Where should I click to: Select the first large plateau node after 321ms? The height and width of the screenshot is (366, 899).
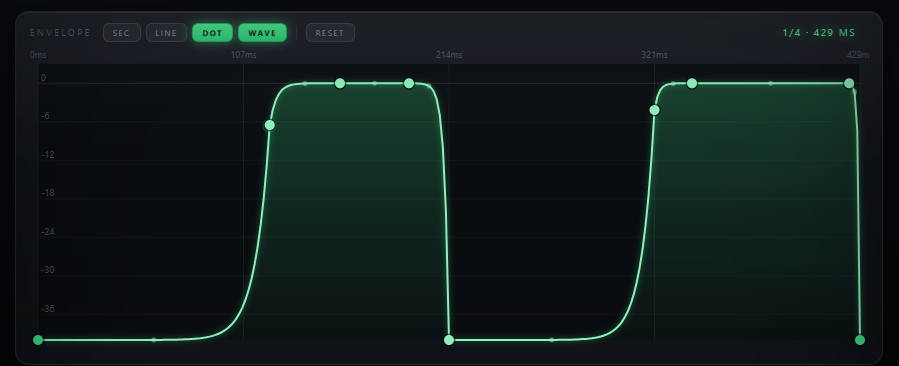click(x=692, y=83)
